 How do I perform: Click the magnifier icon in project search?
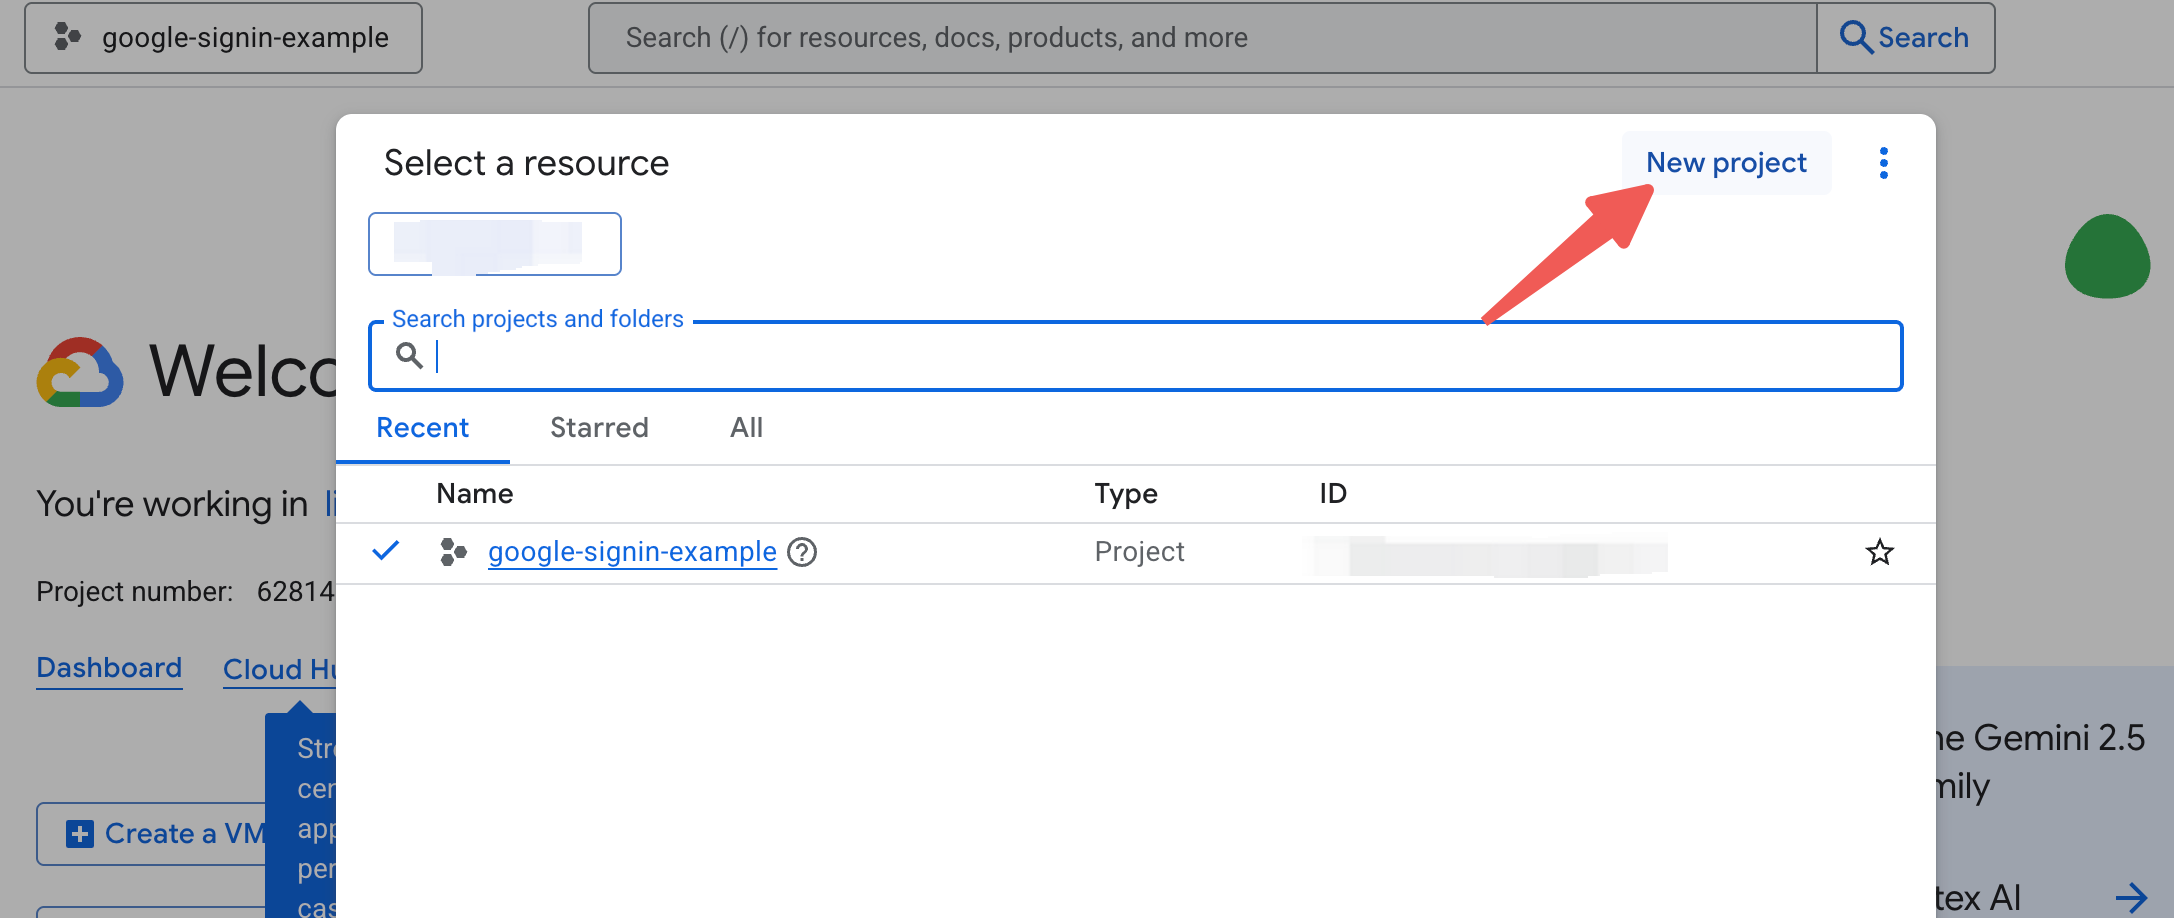tap(409, 355)
